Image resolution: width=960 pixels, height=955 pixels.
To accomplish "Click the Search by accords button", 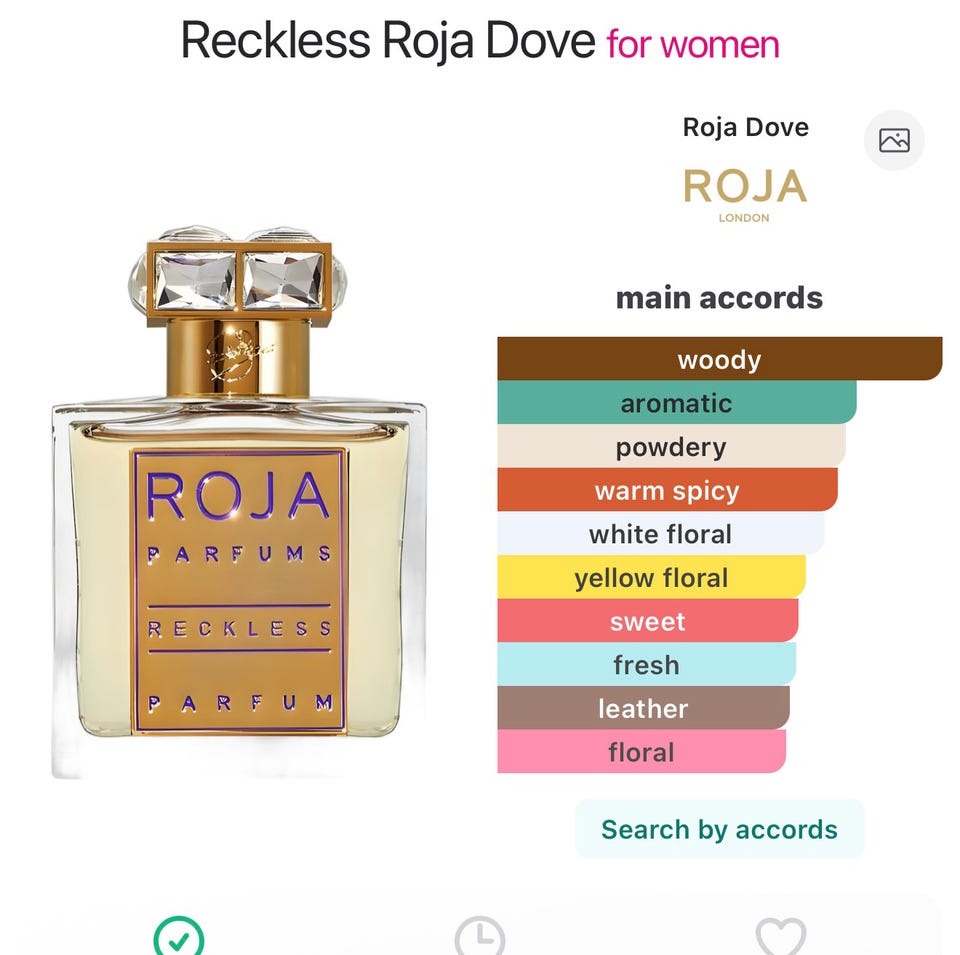I will pos(719,830).
